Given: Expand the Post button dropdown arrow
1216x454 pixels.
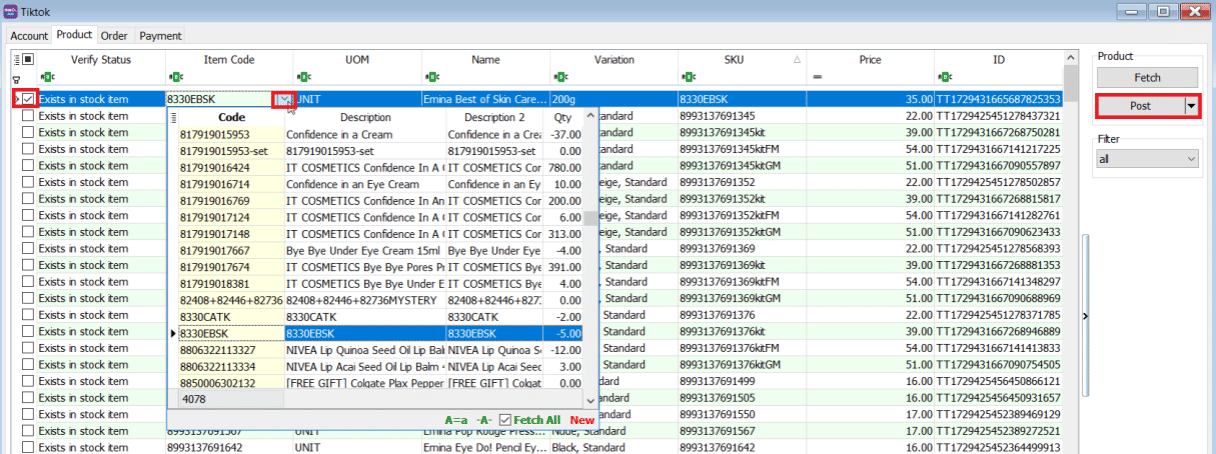Looking at the screenshot, I should point(1191,106).
